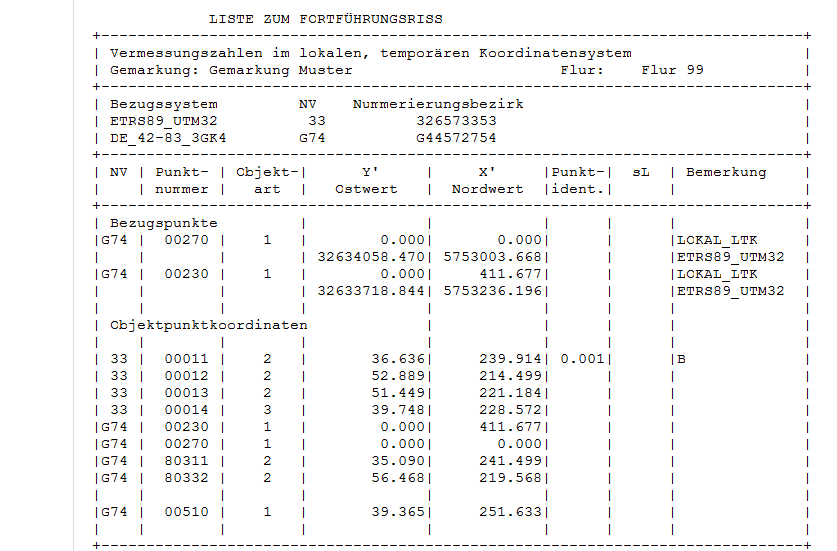Screen dimensions: 837x551
Task: Click point number 80311
Action: (187, 461)
